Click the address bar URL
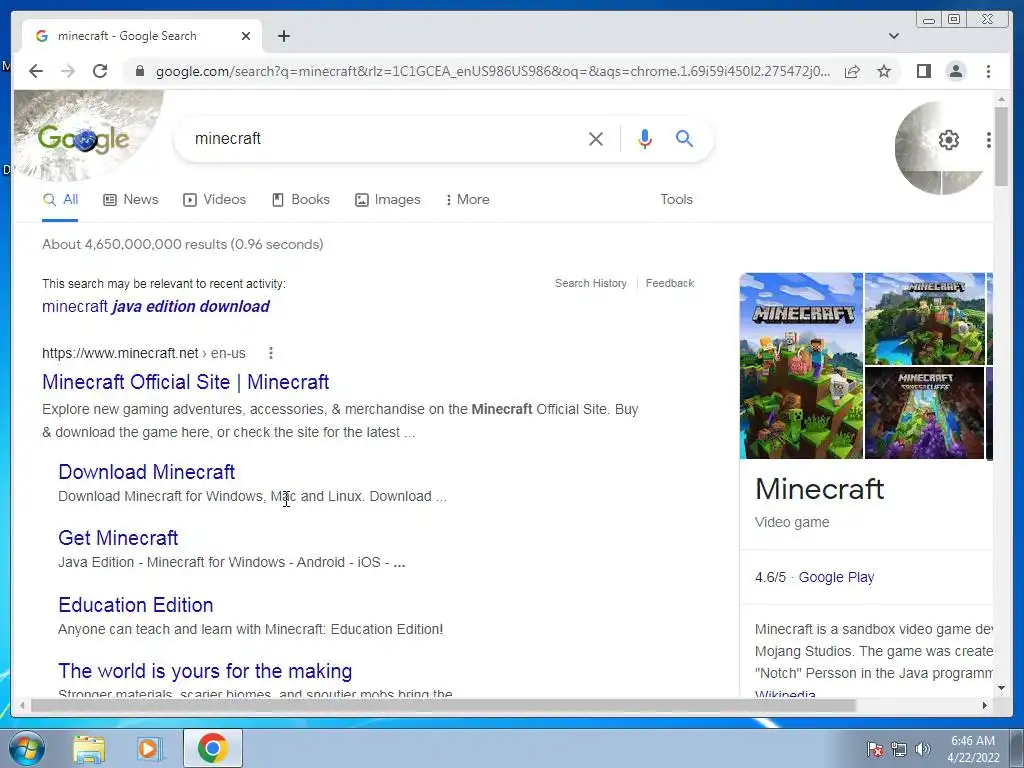This screenshot has height=768, width=1024. pos(493,71)
